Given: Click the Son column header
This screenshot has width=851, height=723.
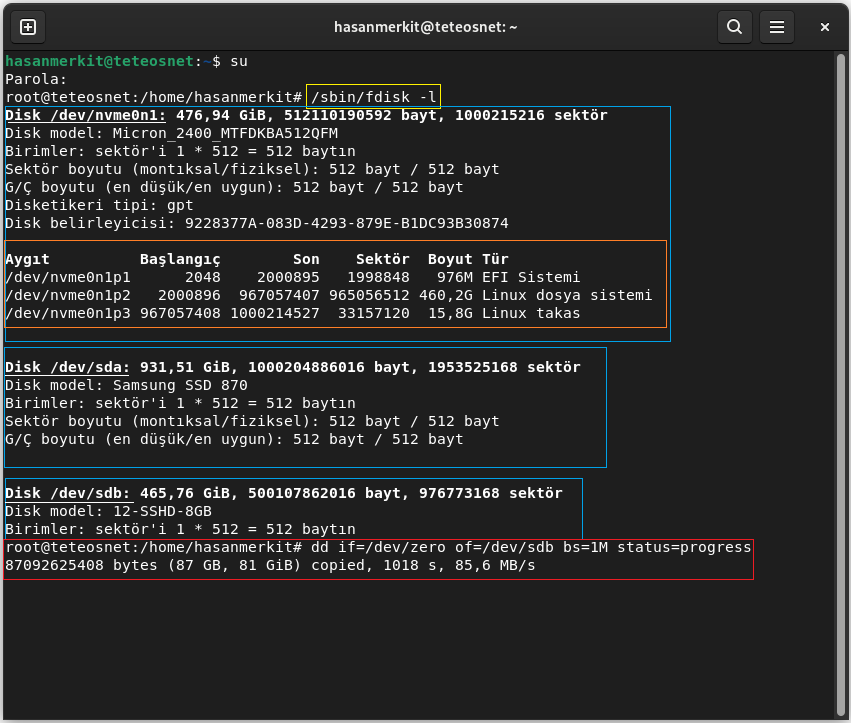Looking at the screenshot, I should (x=306, y=259).
